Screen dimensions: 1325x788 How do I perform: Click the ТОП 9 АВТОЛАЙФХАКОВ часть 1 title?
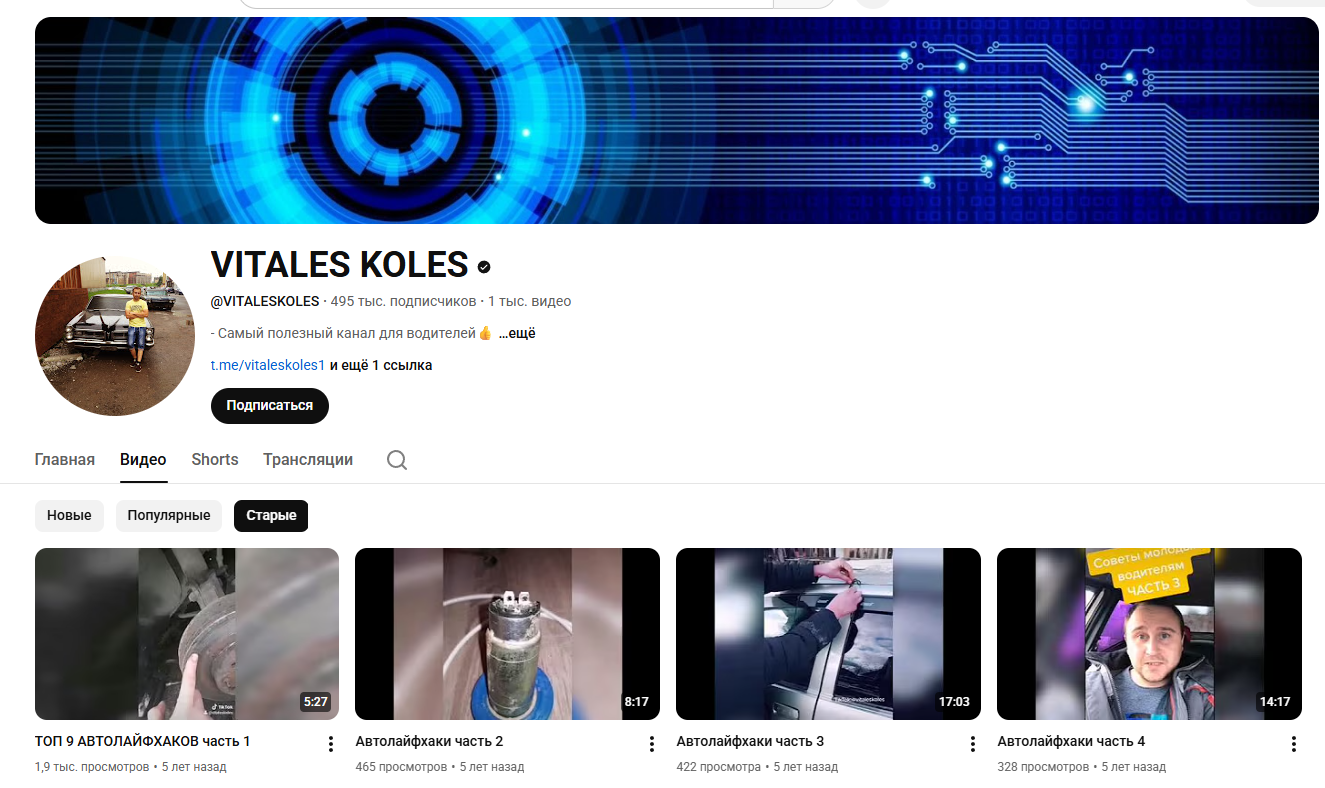tap(142, 742)
